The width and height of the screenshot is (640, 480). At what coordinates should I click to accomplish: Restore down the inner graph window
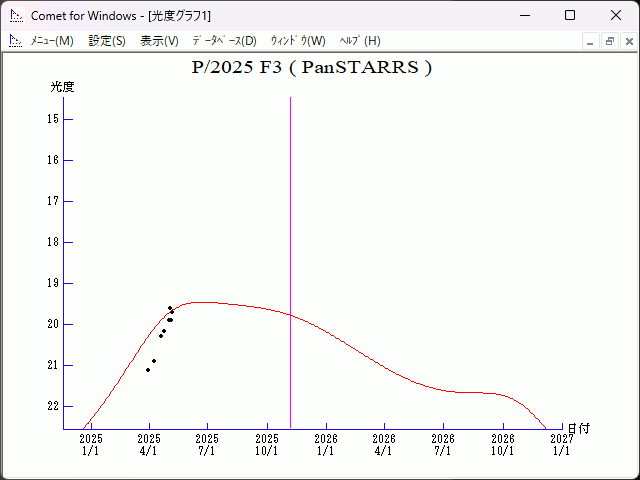609,41
